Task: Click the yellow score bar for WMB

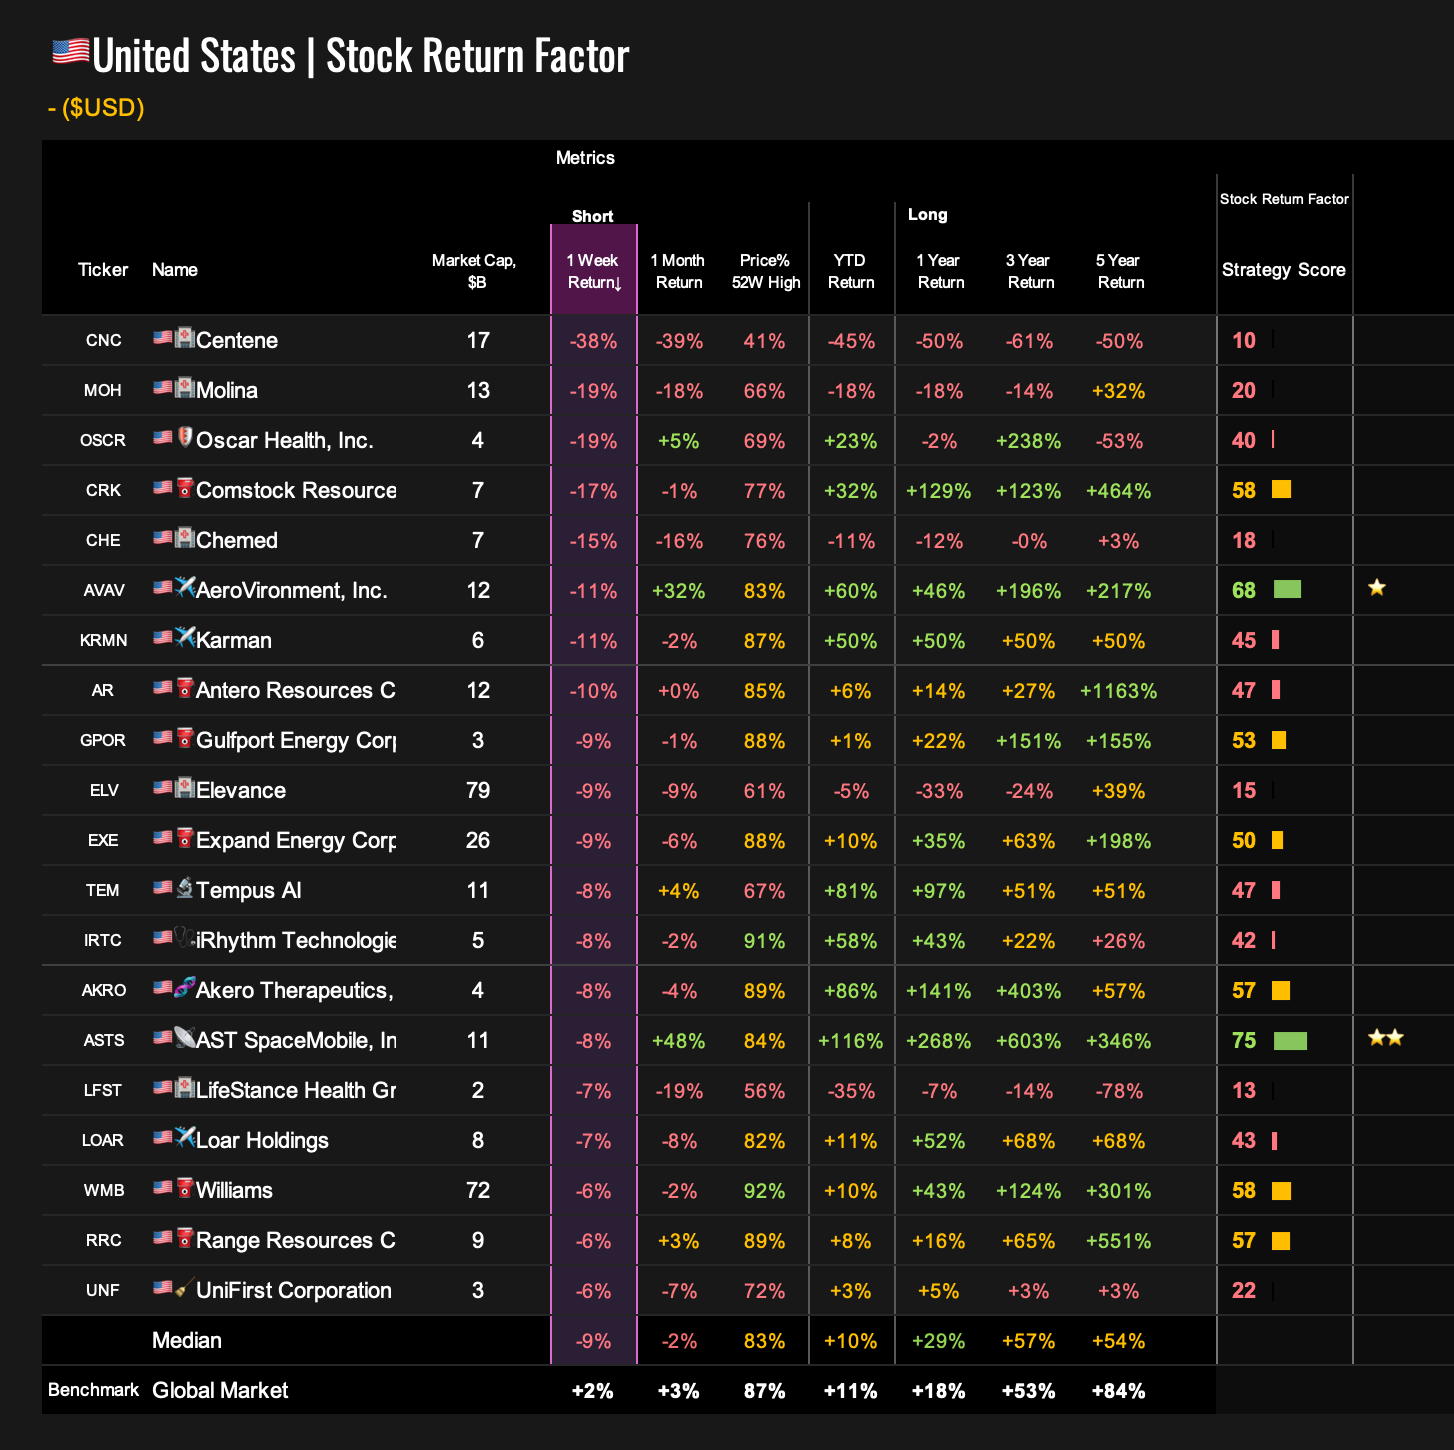Action: pos(1282,1191)
